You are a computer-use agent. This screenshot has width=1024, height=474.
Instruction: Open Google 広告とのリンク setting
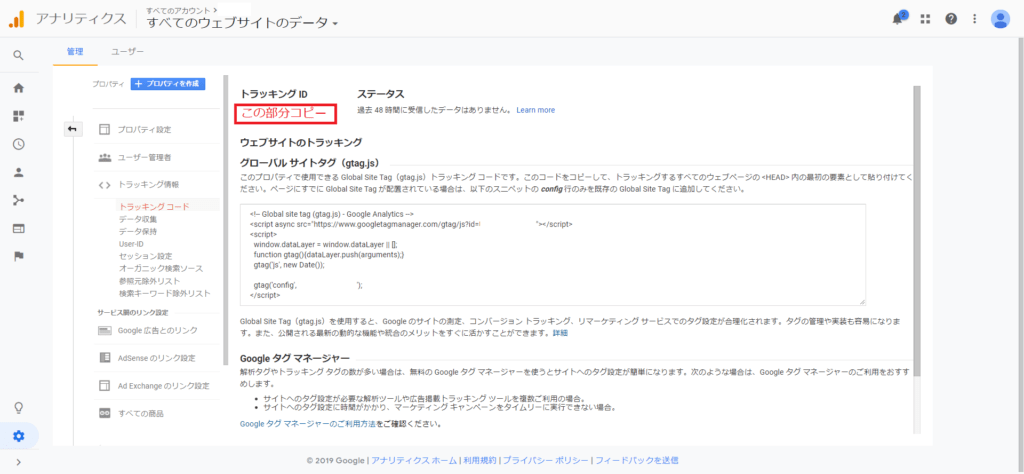click(157, 330)
